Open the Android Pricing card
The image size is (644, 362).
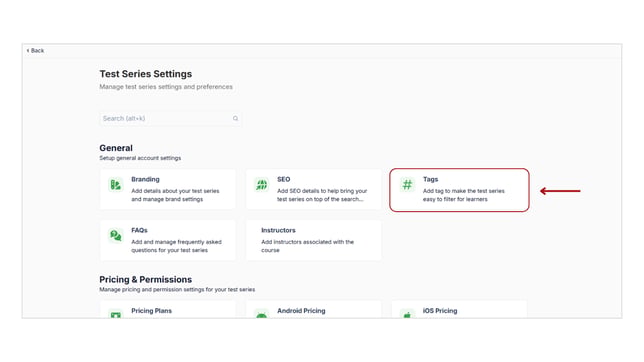click(313, 310)
